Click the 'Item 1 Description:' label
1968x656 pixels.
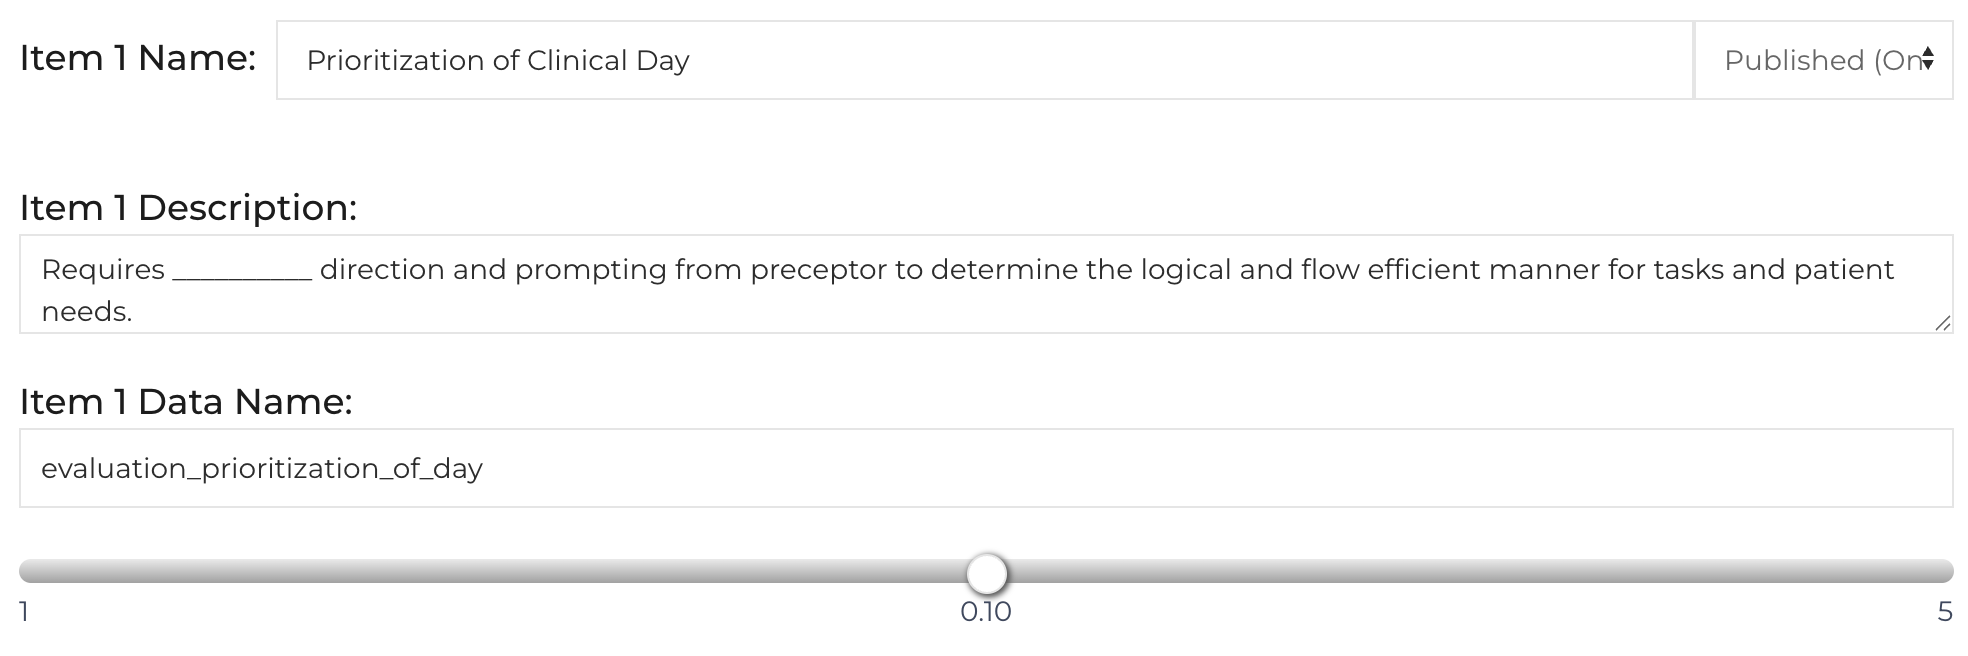click(188, 208)
